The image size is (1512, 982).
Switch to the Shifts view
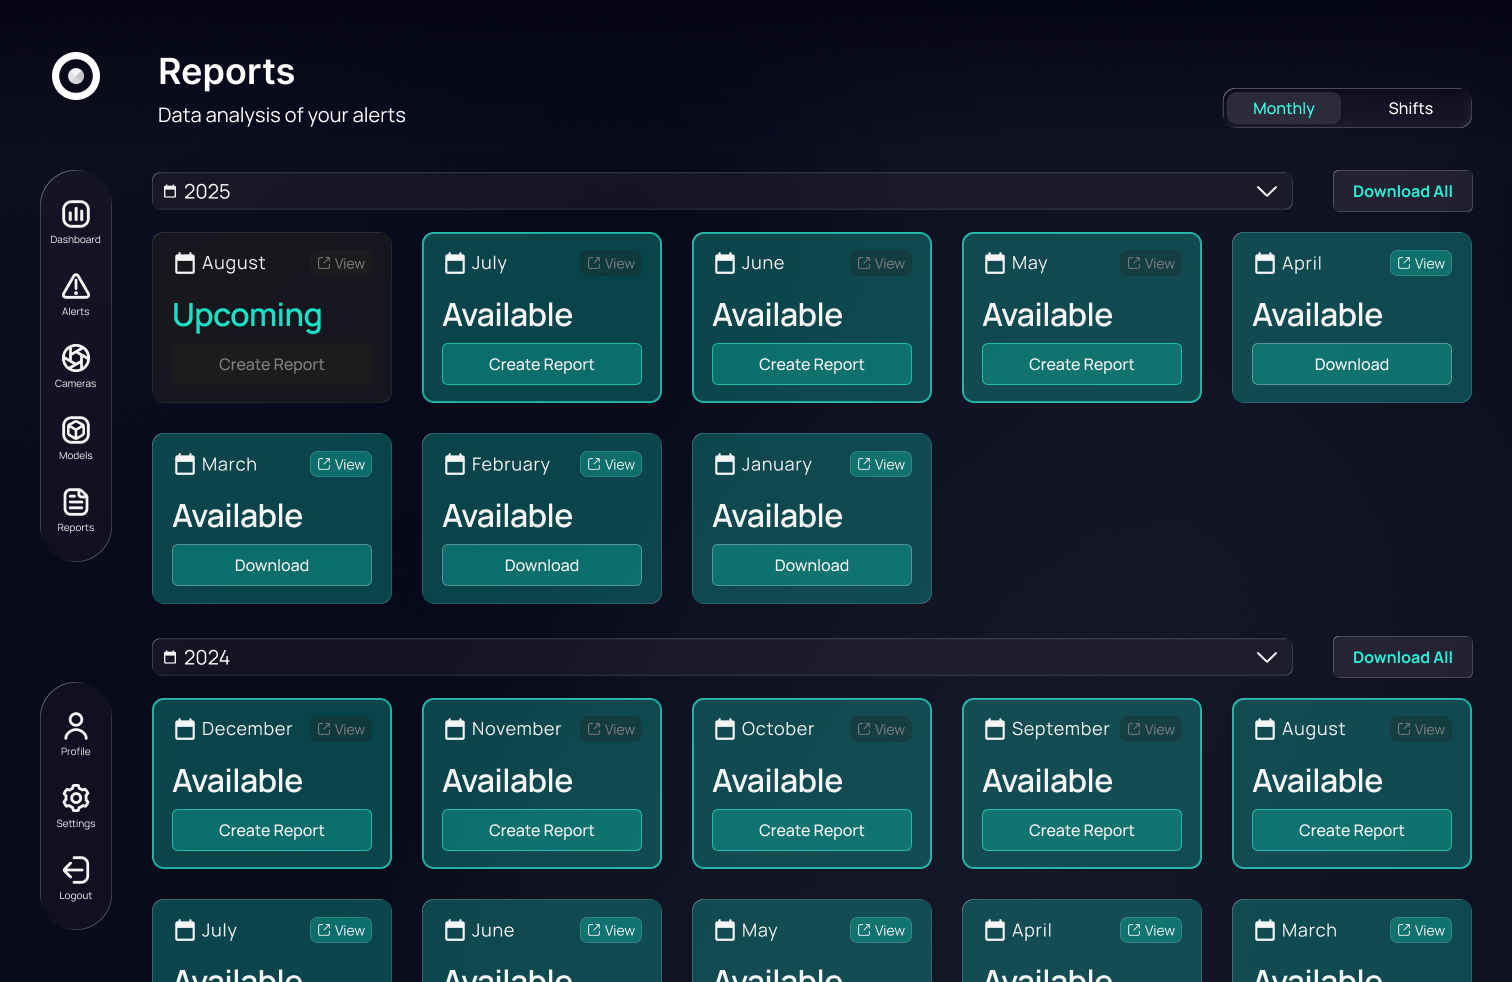coord(1409,108)
